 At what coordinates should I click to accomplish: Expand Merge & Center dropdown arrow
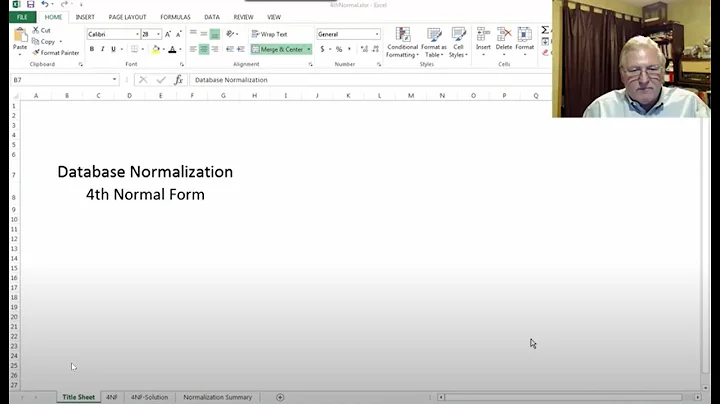[x=309, y=49]
